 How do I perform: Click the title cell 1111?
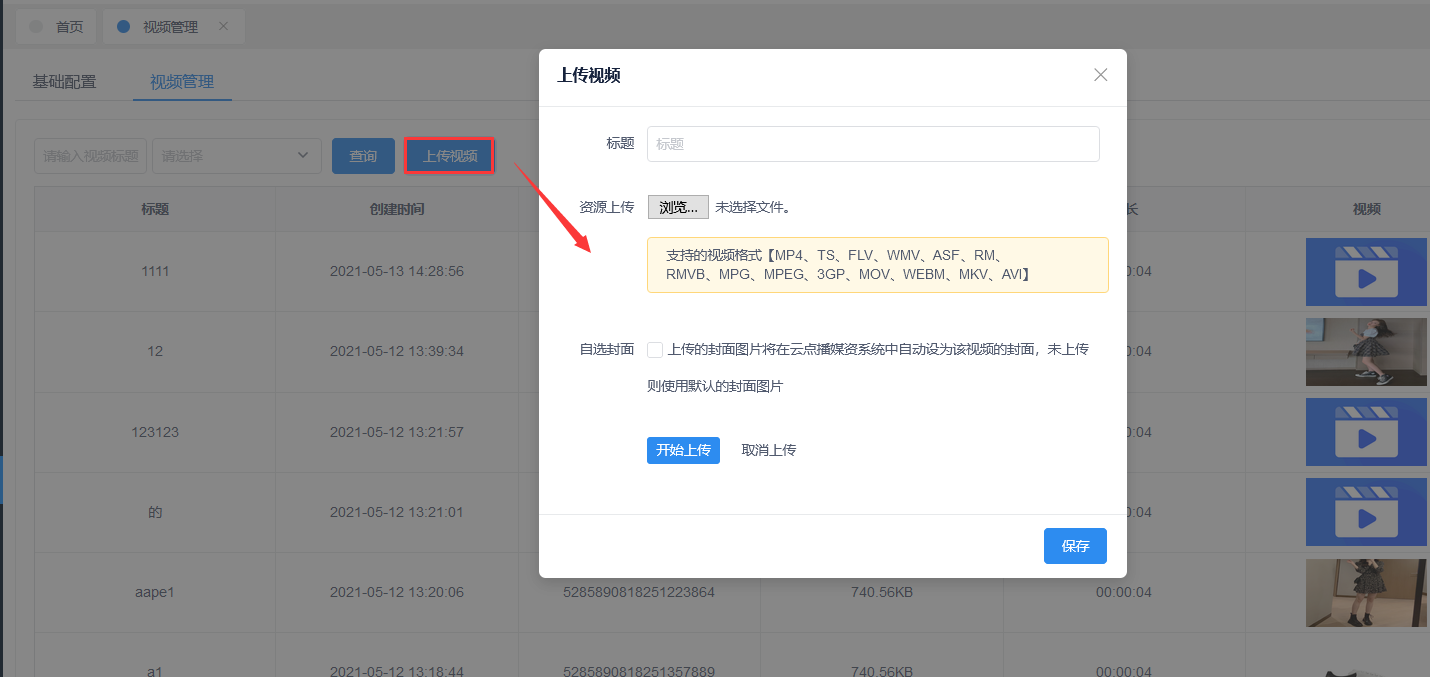click(155, 271)
